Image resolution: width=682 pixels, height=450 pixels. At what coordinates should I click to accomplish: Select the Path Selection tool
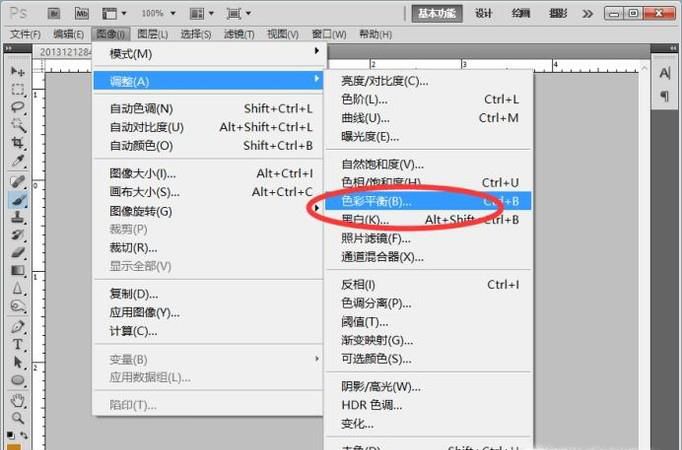click(x=17, y=362)
